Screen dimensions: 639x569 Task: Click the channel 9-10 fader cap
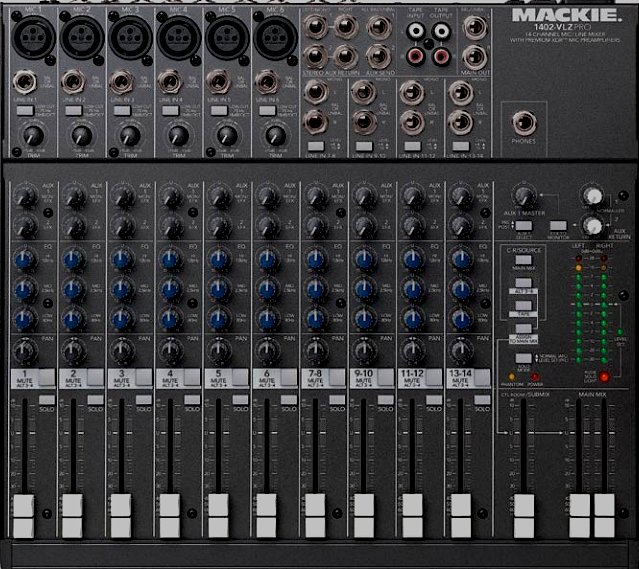coord(364,516)
